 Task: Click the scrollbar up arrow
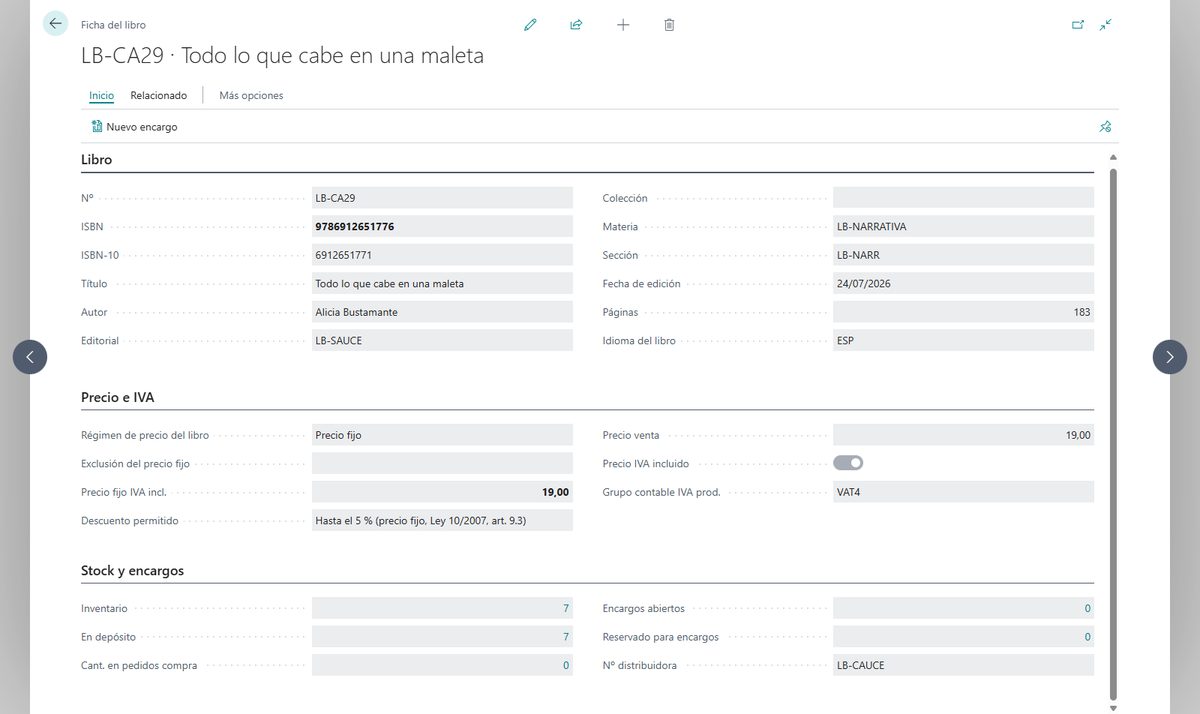1113,158
